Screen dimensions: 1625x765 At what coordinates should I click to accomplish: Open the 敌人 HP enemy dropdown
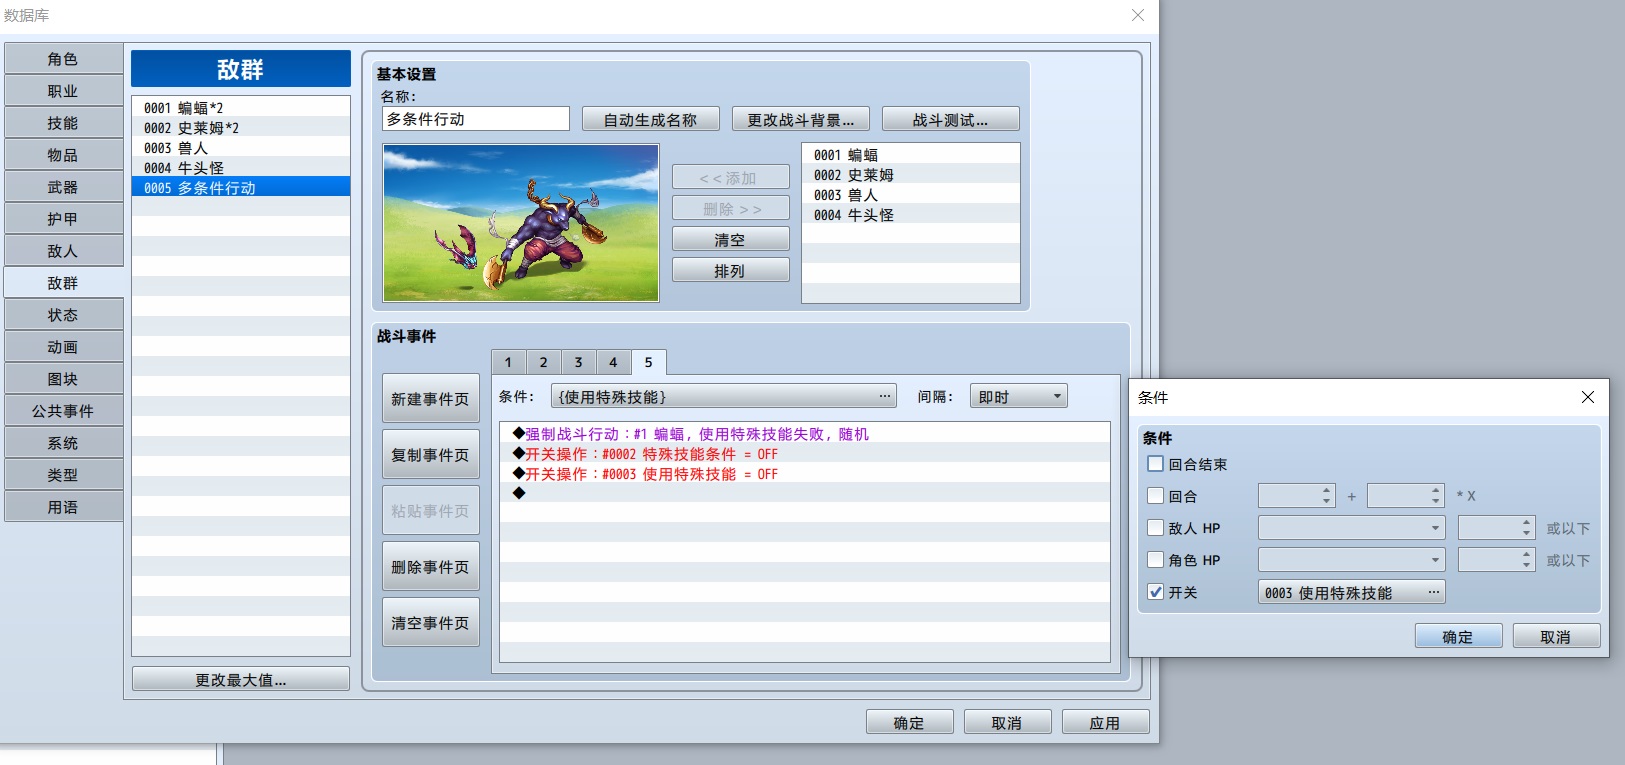[x=1351, y=528]
